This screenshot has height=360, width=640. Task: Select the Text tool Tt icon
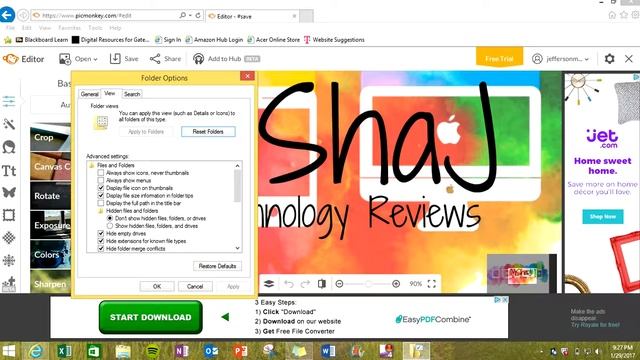[x=9, y=170]
